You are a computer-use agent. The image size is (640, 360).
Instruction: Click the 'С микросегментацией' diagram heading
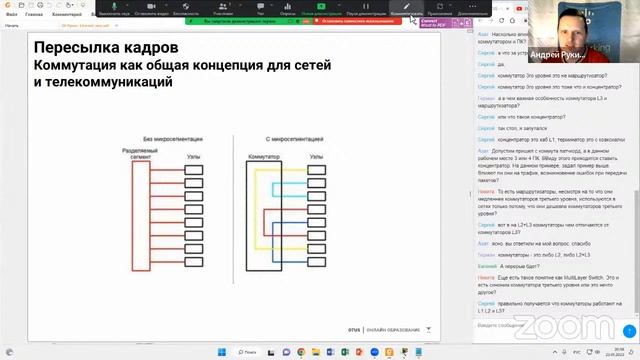(x=294, y=139)
